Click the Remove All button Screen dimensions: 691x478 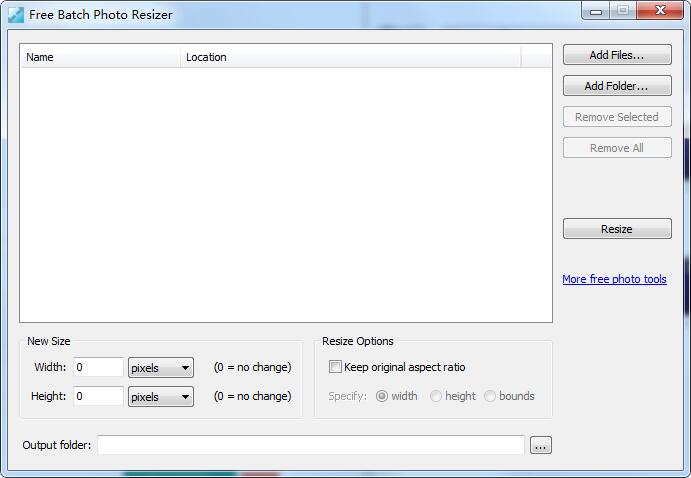coord(617,148)
